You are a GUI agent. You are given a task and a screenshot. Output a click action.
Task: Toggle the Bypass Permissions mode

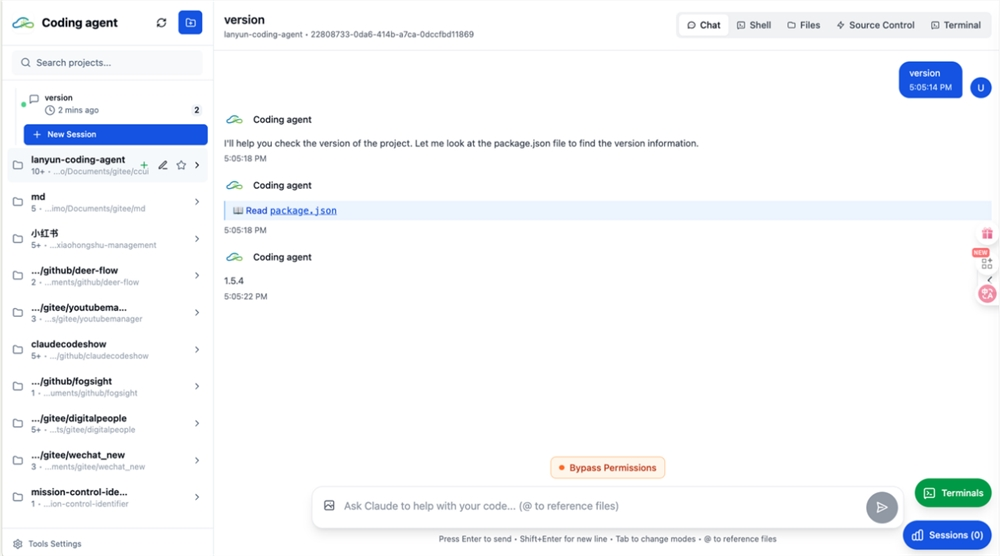608,467
